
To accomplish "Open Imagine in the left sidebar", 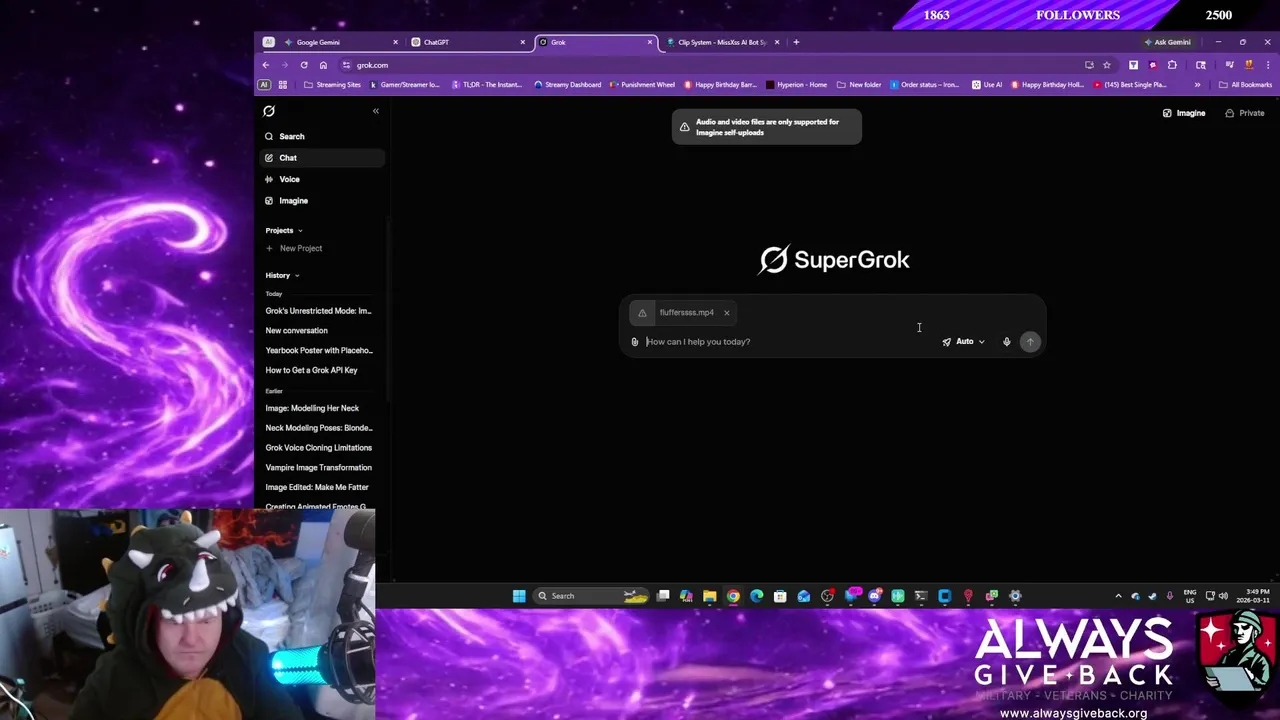I will pos(320,201).
